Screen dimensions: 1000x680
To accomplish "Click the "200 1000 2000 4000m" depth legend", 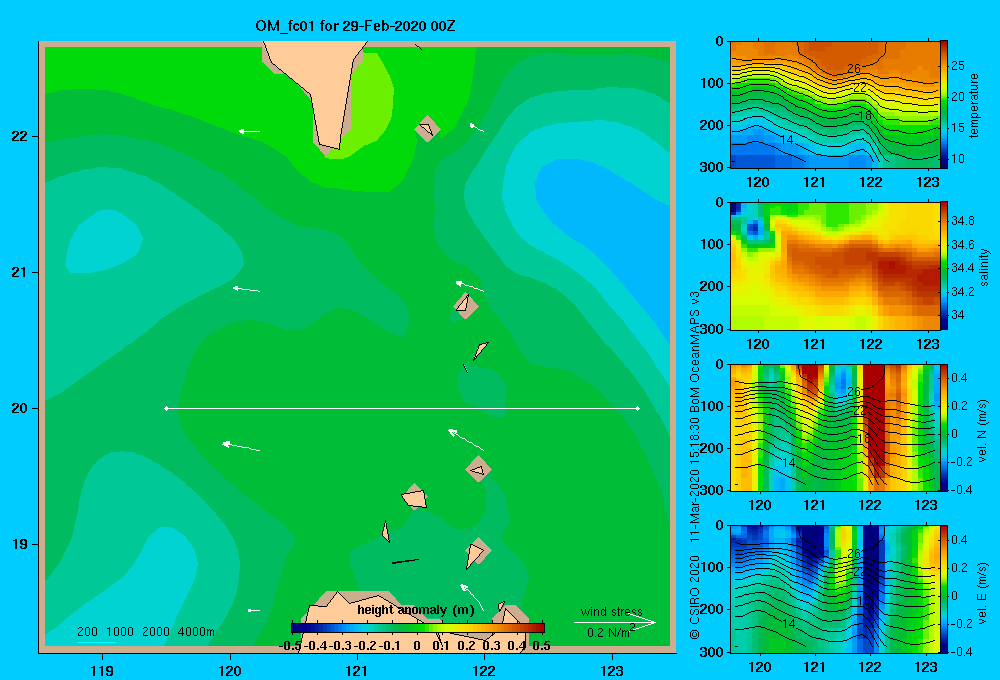I will tap(145, 632).
